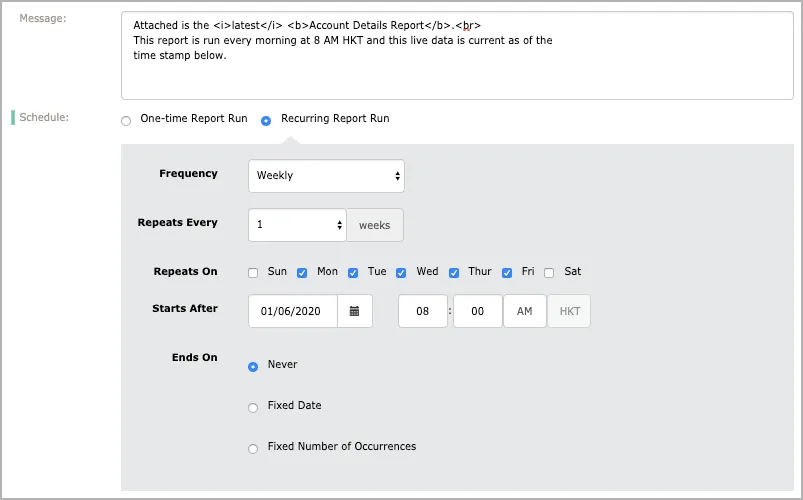Uncheck the Mon checkbox

[x=302, y=273]
